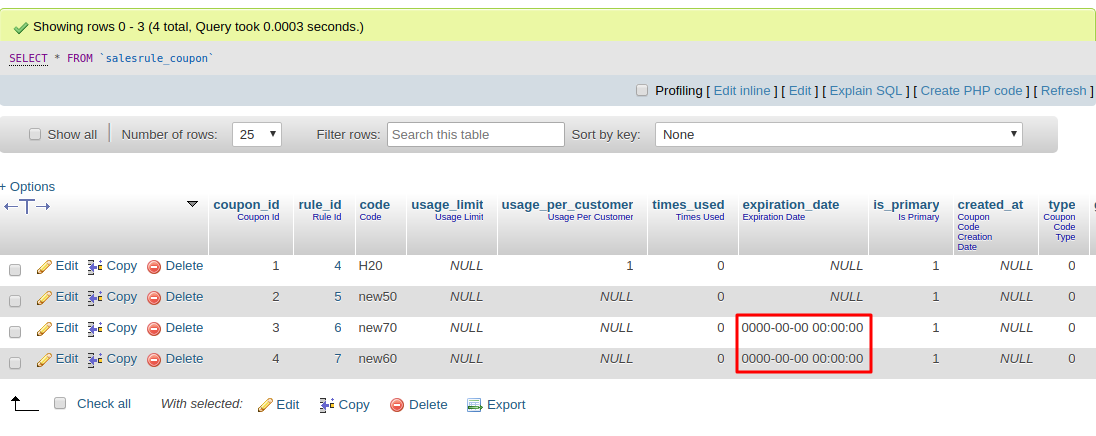Viewport: 1096px width, 436px height.
Task: Click the Search this table filter field
Action: (475, 134)
